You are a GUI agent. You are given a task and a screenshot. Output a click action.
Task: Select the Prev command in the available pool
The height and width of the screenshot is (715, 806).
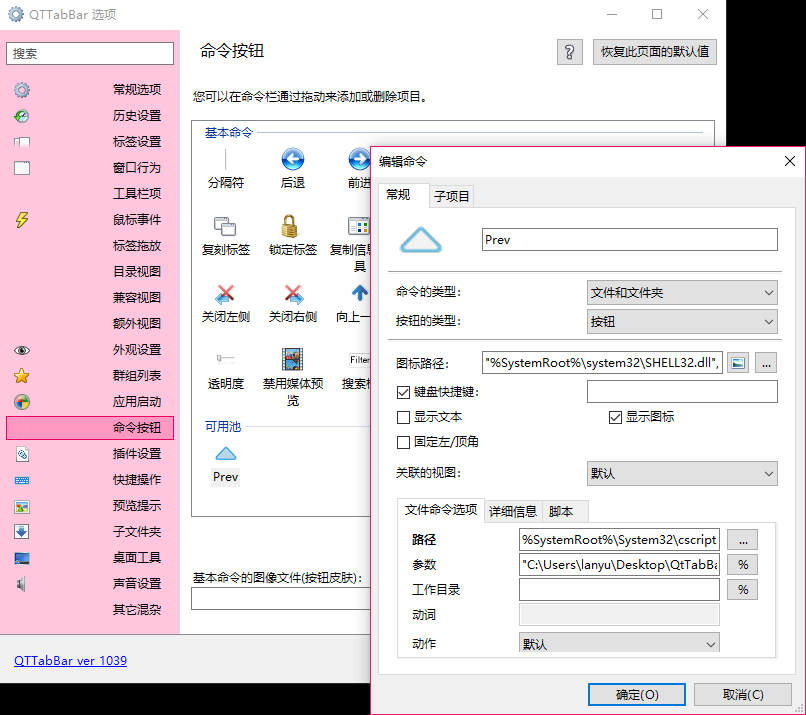pyautogui.click(x=226, y=465)
